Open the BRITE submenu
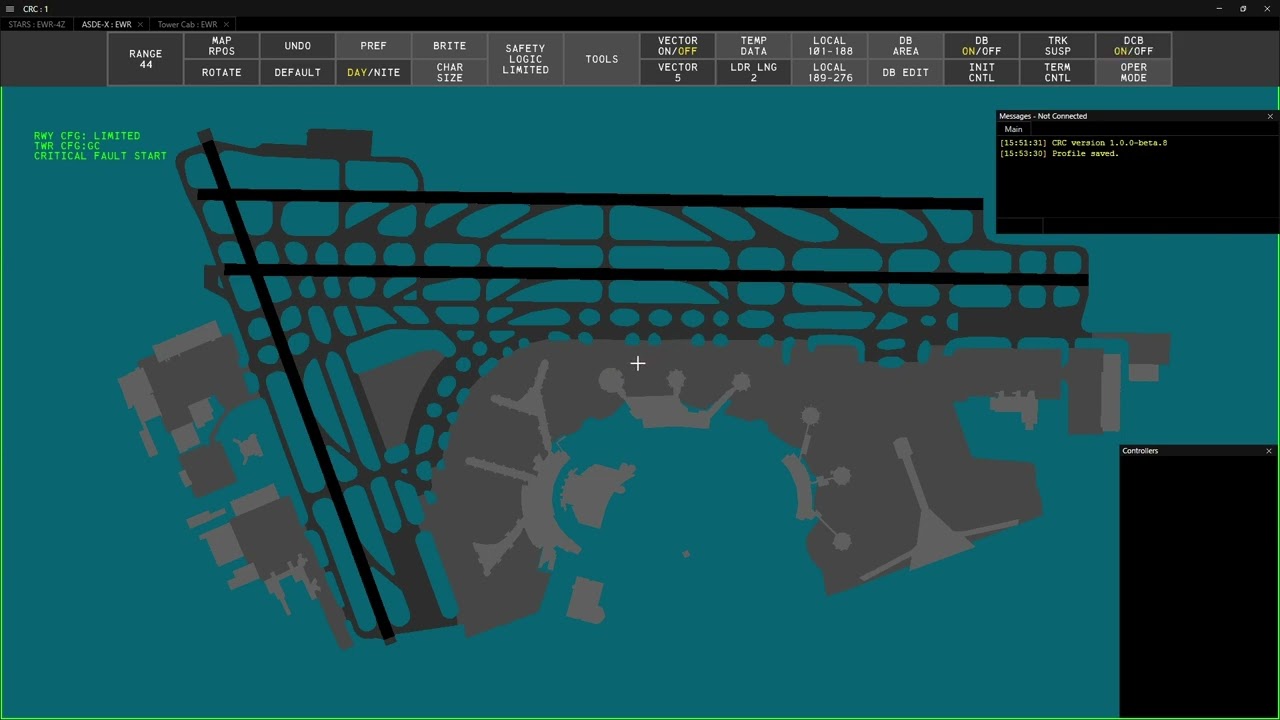Viewport: 1280px width, 720px height. point(449,46)
